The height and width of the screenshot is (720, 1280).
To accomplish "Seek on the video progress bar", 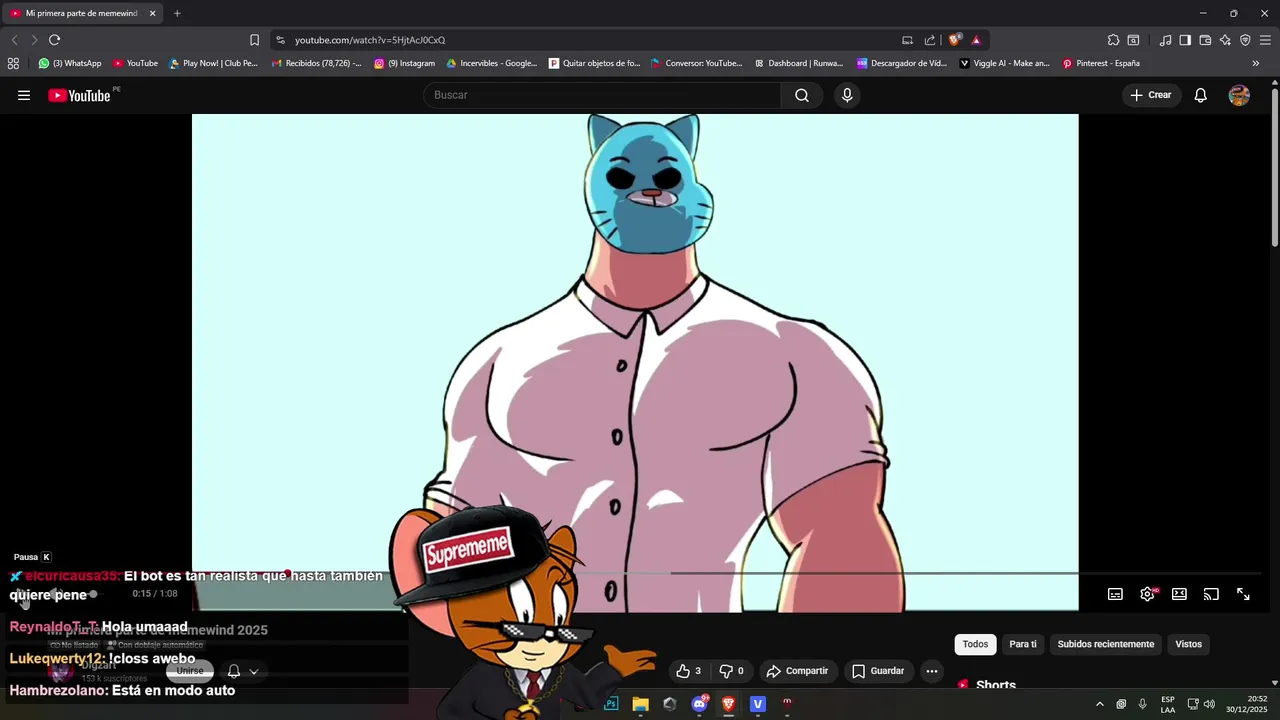I will pos(635,574).
